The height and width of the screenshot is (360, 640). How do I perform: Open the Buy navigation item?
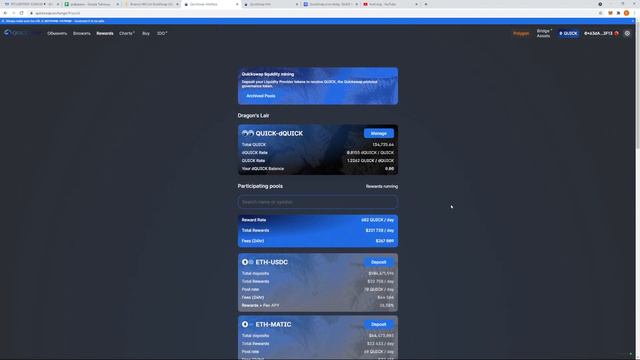(x=146, y=33)
